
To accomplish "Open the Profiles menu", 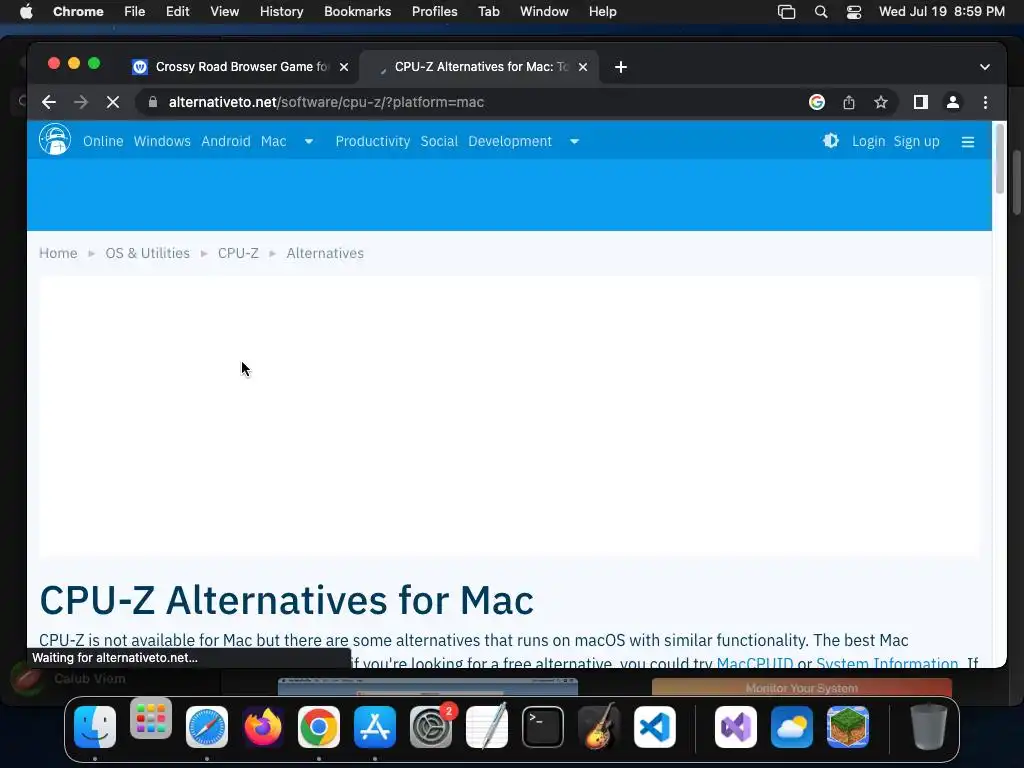I will click(x=434, y=11).
